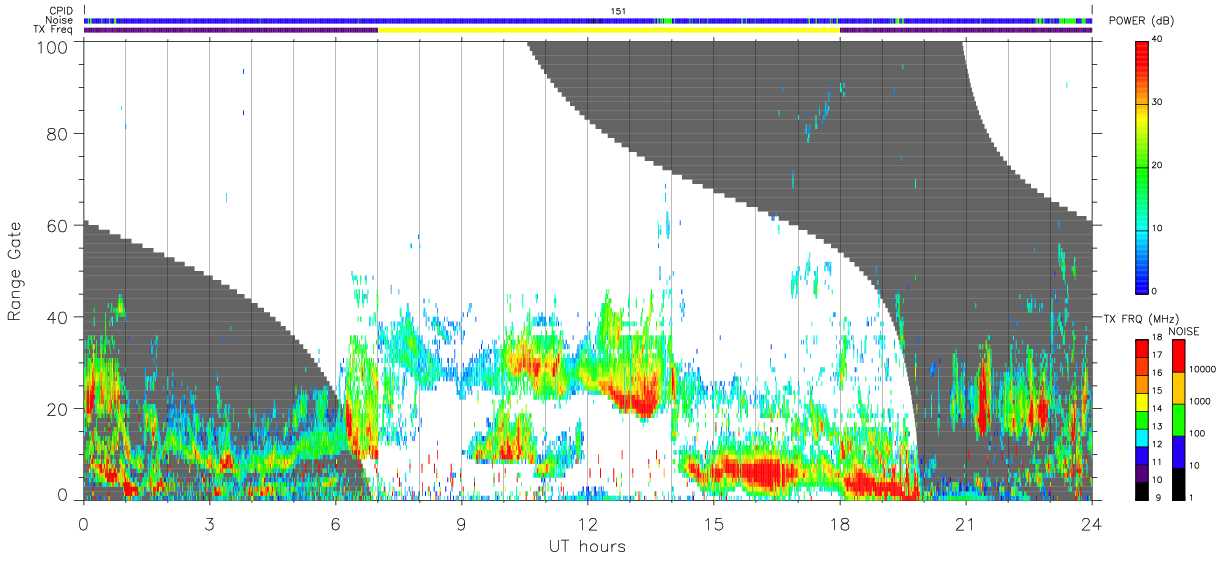Click the Range Gate axis title
Viewport: 1228px width, 567px height.
tap(15, 272)
